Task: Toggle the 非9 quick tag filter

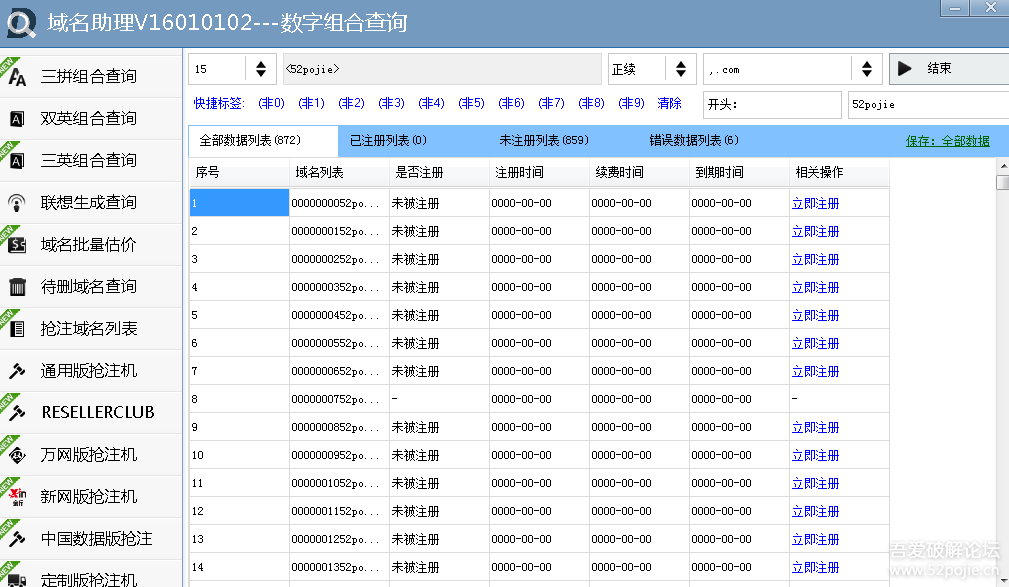Action: pyautogui.click(x=631, y=103)
